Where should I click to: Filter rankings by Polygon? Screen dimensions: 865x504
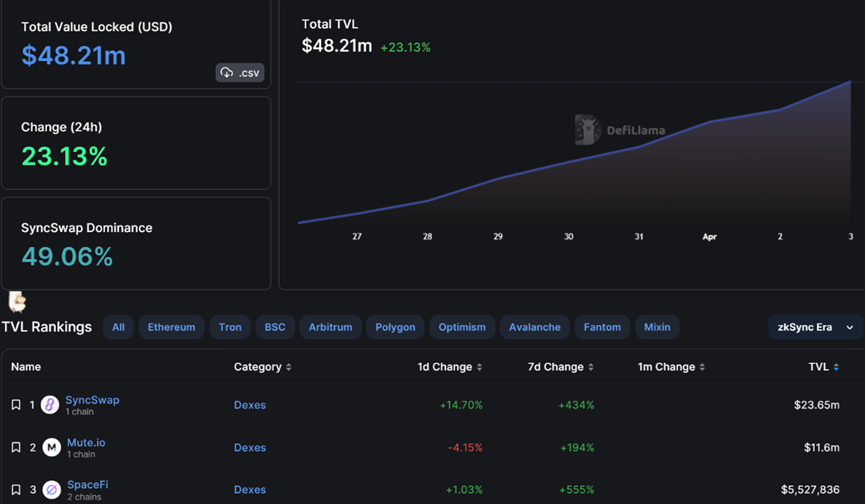click(395, 327)
